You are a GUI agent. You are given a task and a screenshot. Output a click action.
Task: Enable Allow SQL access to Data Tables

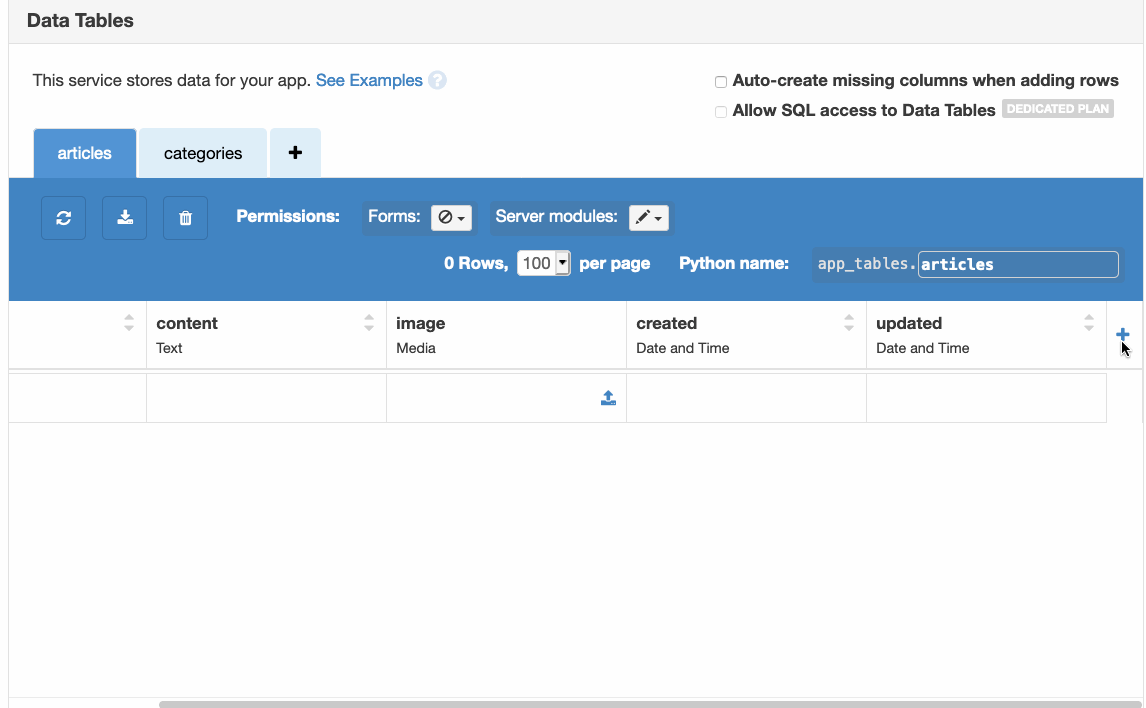721,112
